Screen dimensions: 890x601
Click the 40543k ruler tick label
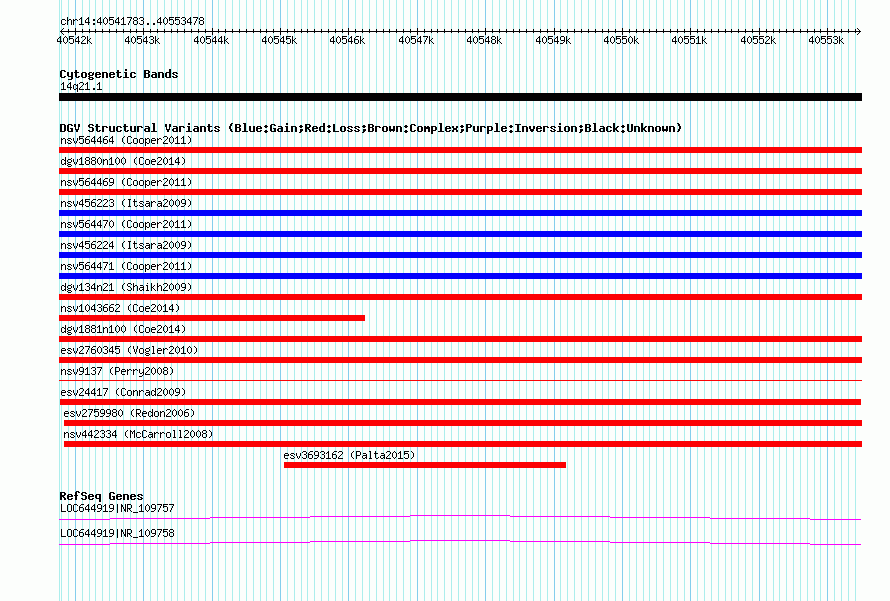coord(142,40)
